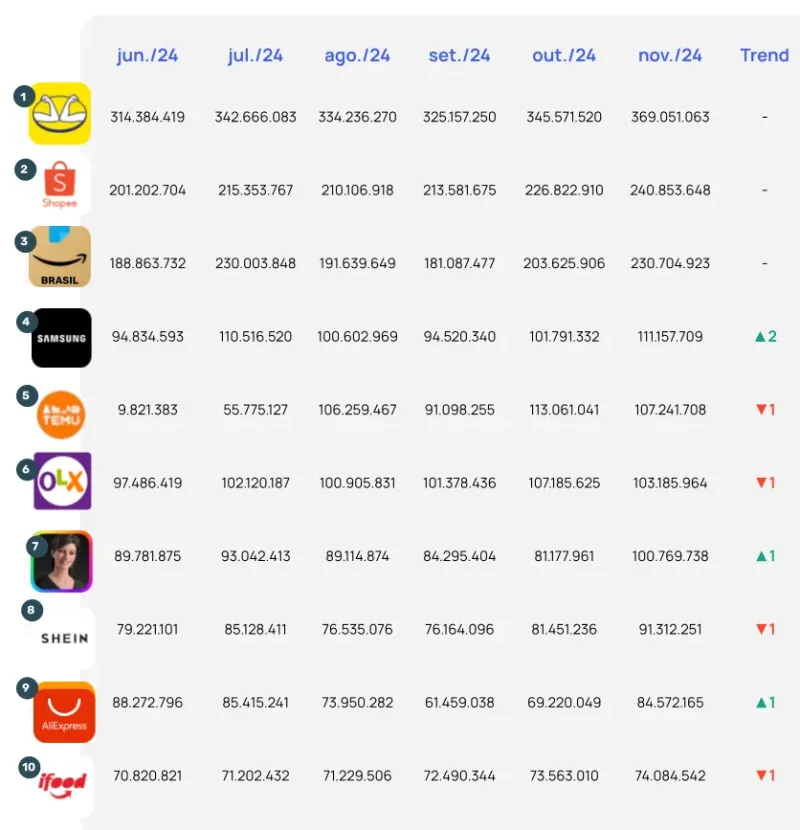Click Samsung's green up trend arrow
The width and height of the screenshot is (800, 830).
[760, 337]
